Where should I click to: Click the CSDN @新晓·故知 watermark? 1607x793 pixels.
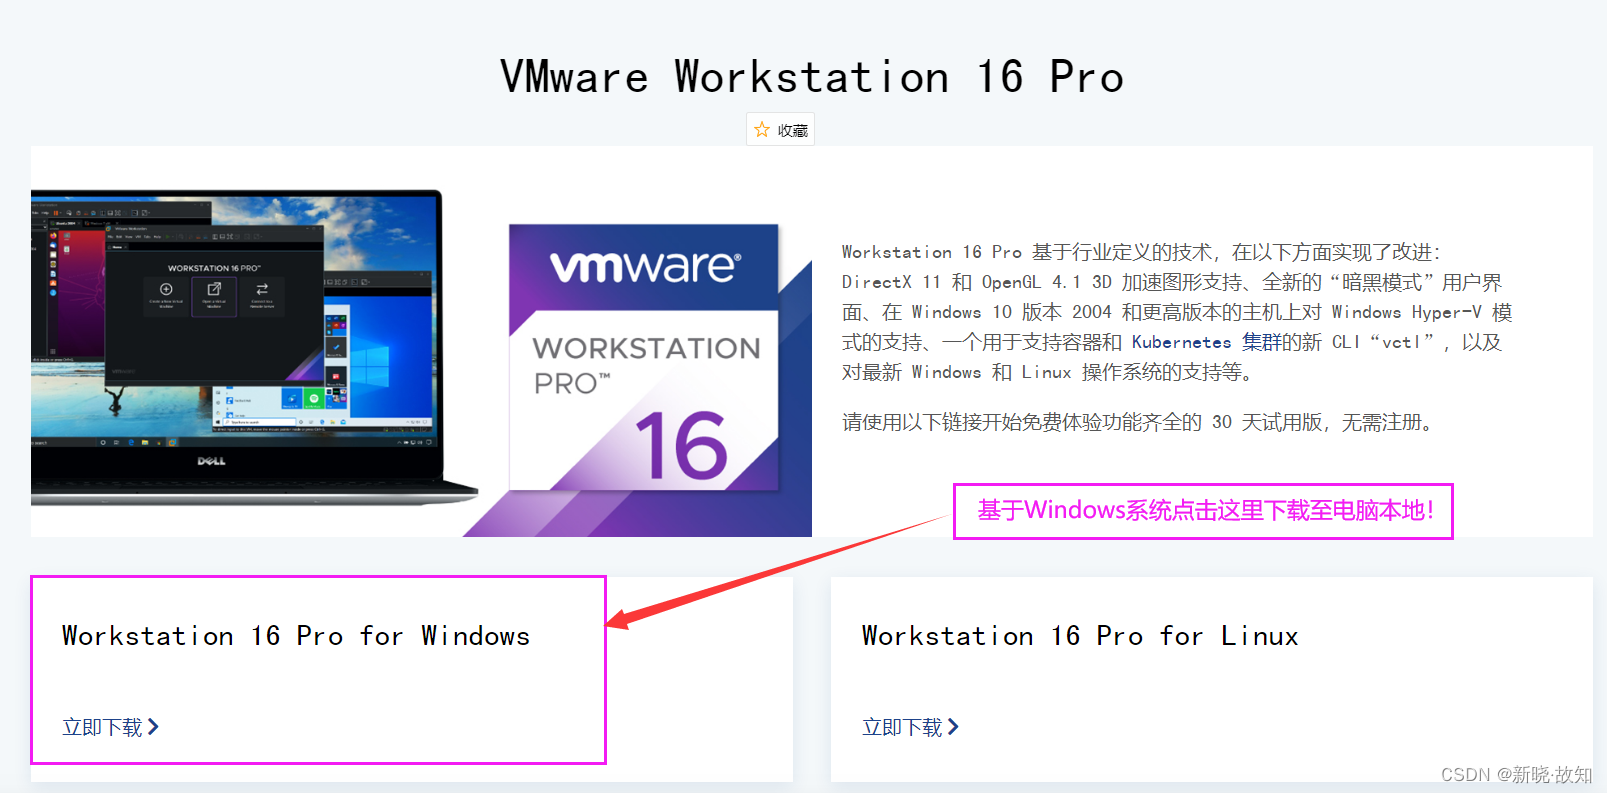point(1516,775)
